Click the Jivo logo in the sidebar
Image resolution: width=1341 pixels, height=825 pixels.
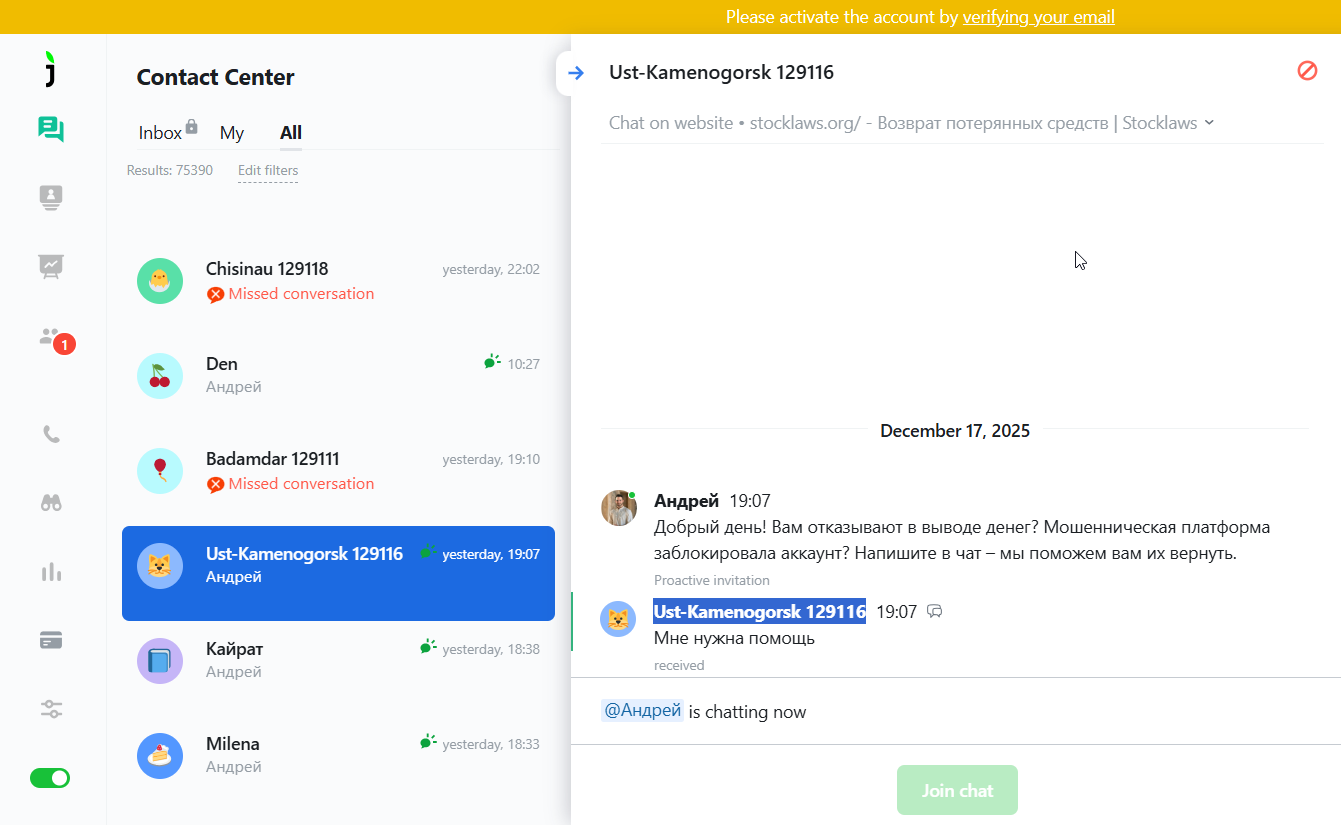tap(51, 68)
